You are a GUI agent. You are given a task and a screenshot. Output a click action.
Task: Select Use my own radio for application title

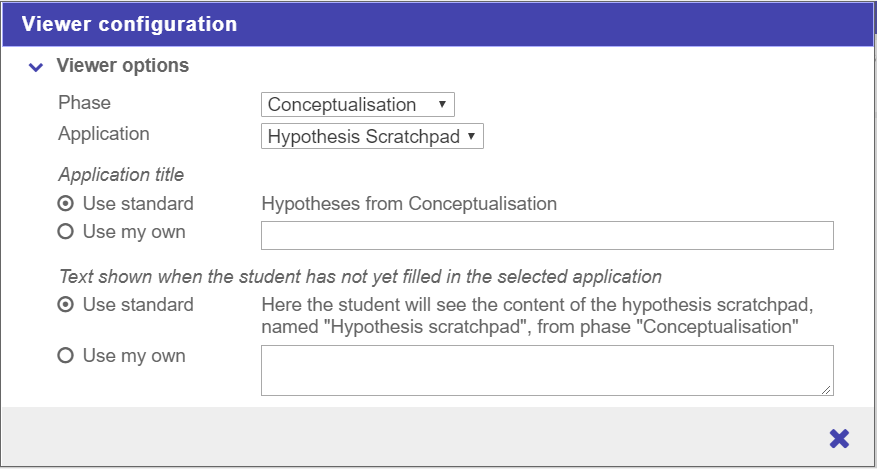tap(66, 232)
